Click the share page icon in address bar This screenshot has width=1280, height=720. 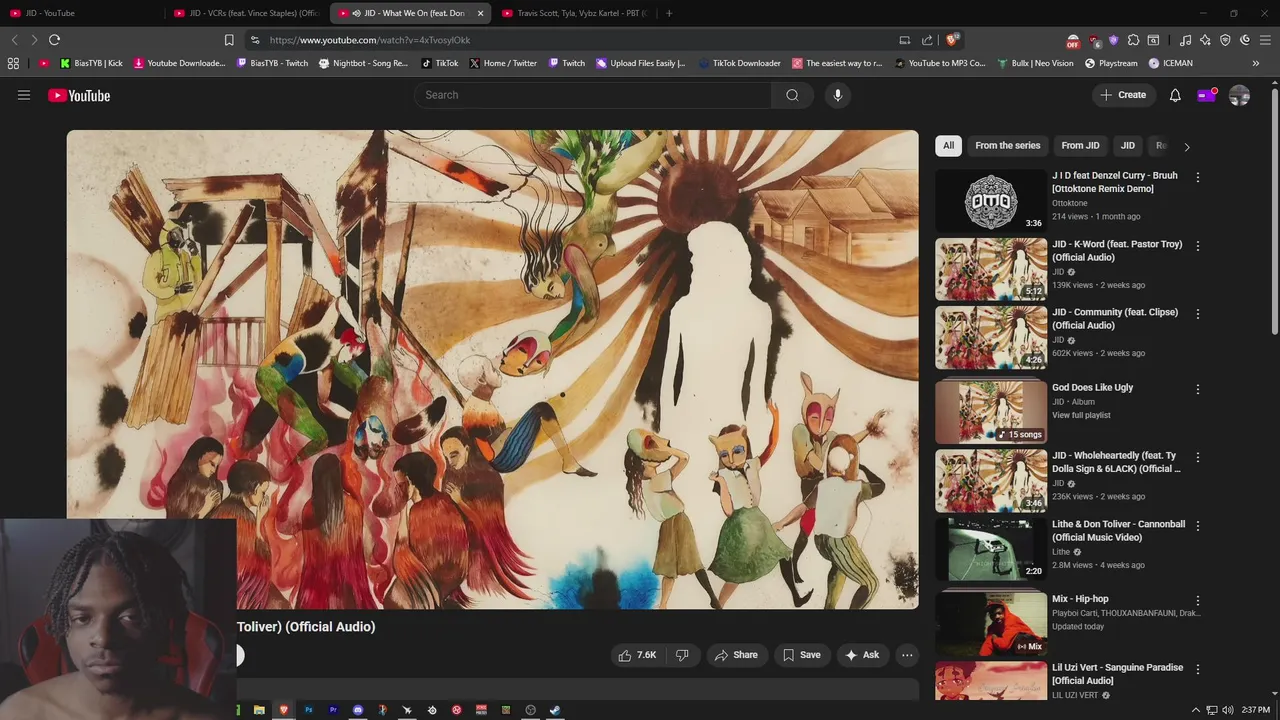(927, 40)
